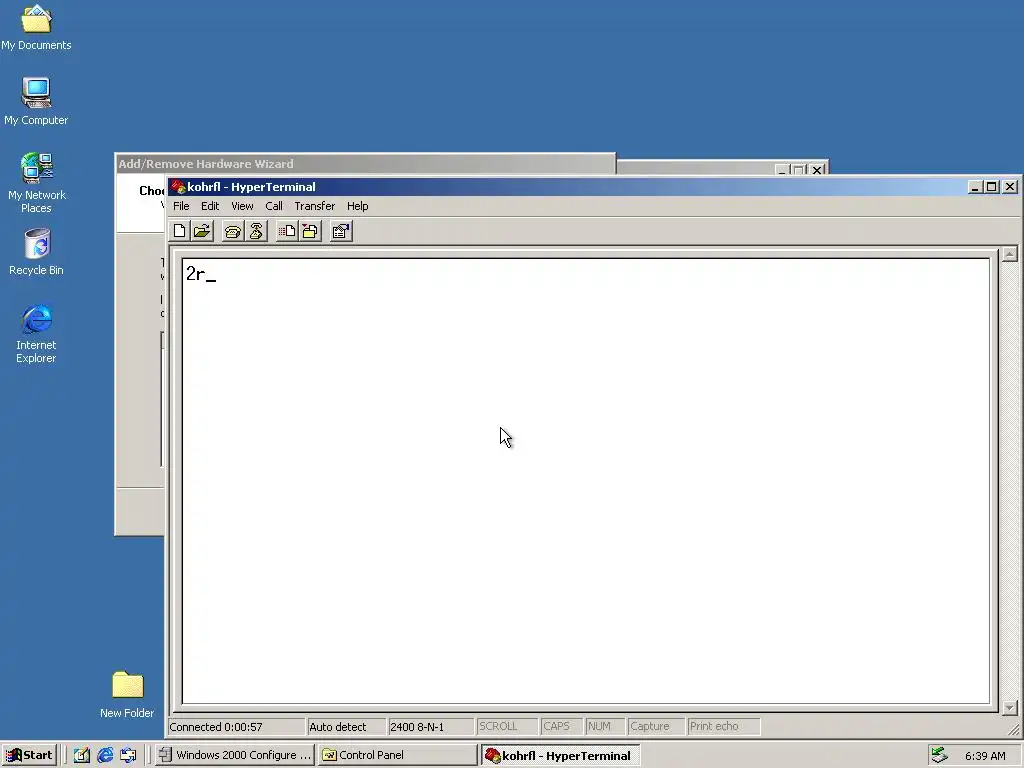Close the background Control Panel window

pyautogui.click(x=817, y=170)
